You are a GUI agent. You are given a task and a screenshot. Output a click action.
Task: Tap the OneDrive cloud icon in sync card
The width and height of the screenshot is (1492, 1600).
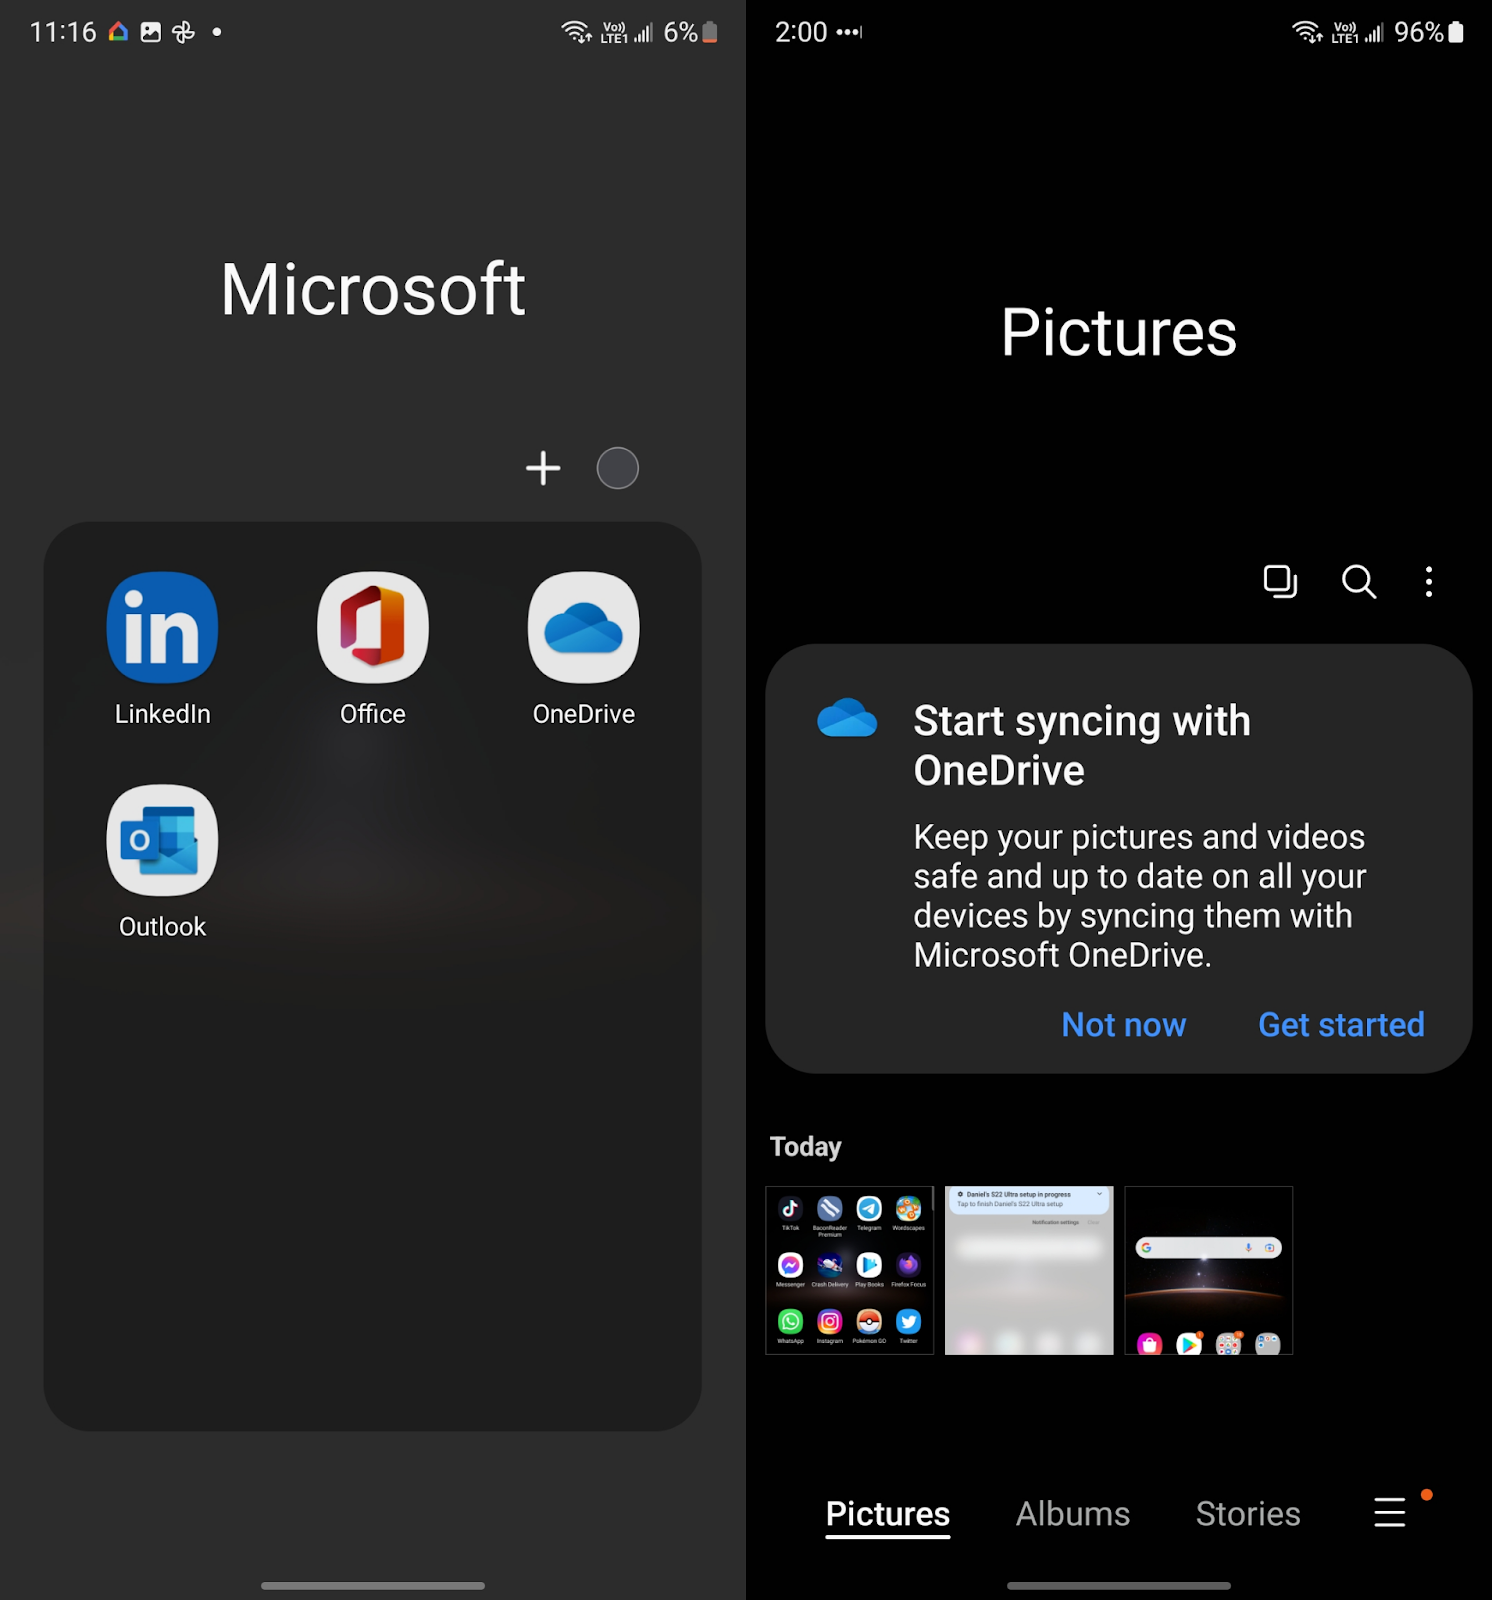(847, 718)
